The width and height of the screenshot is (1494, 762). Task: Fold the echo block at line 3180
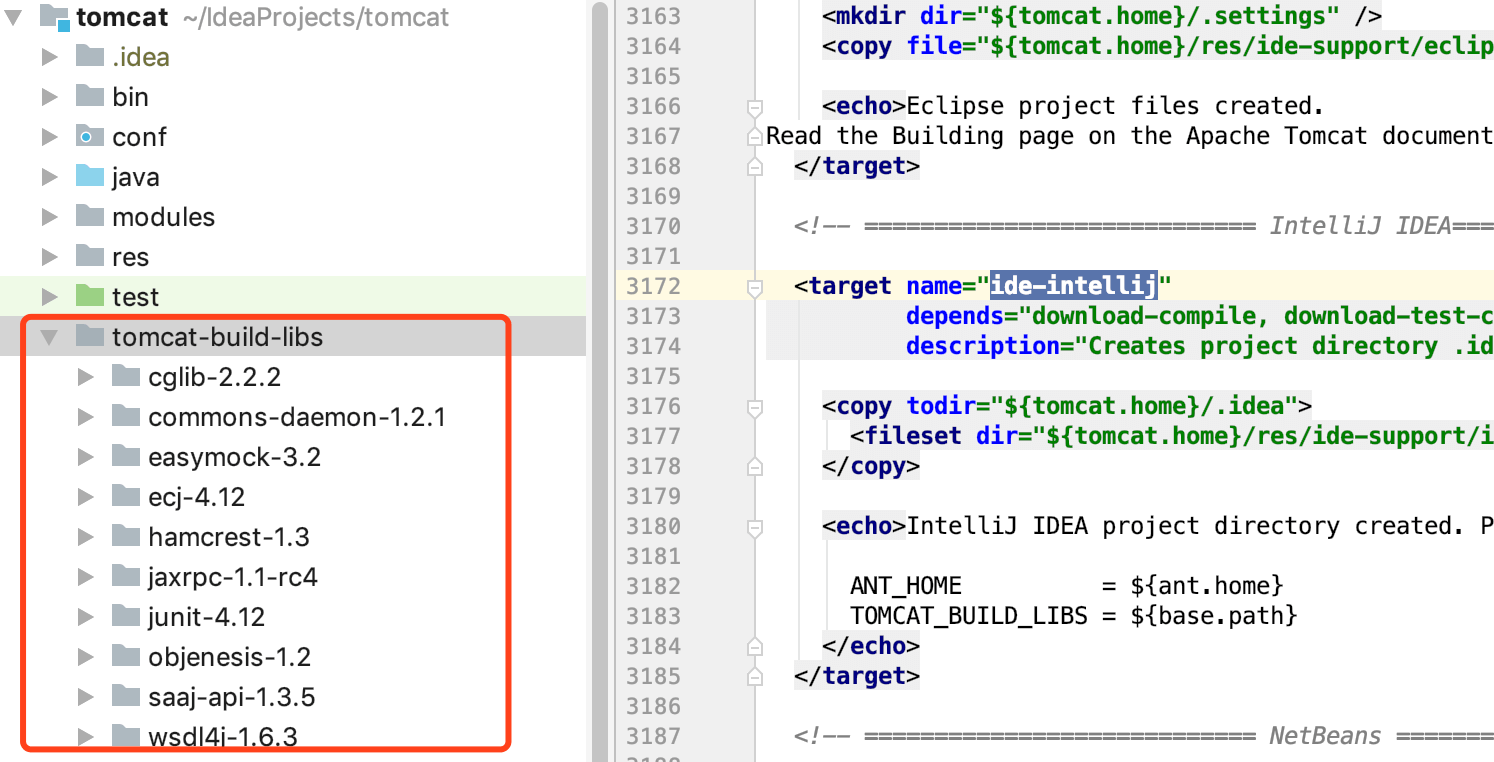point(755,526)
